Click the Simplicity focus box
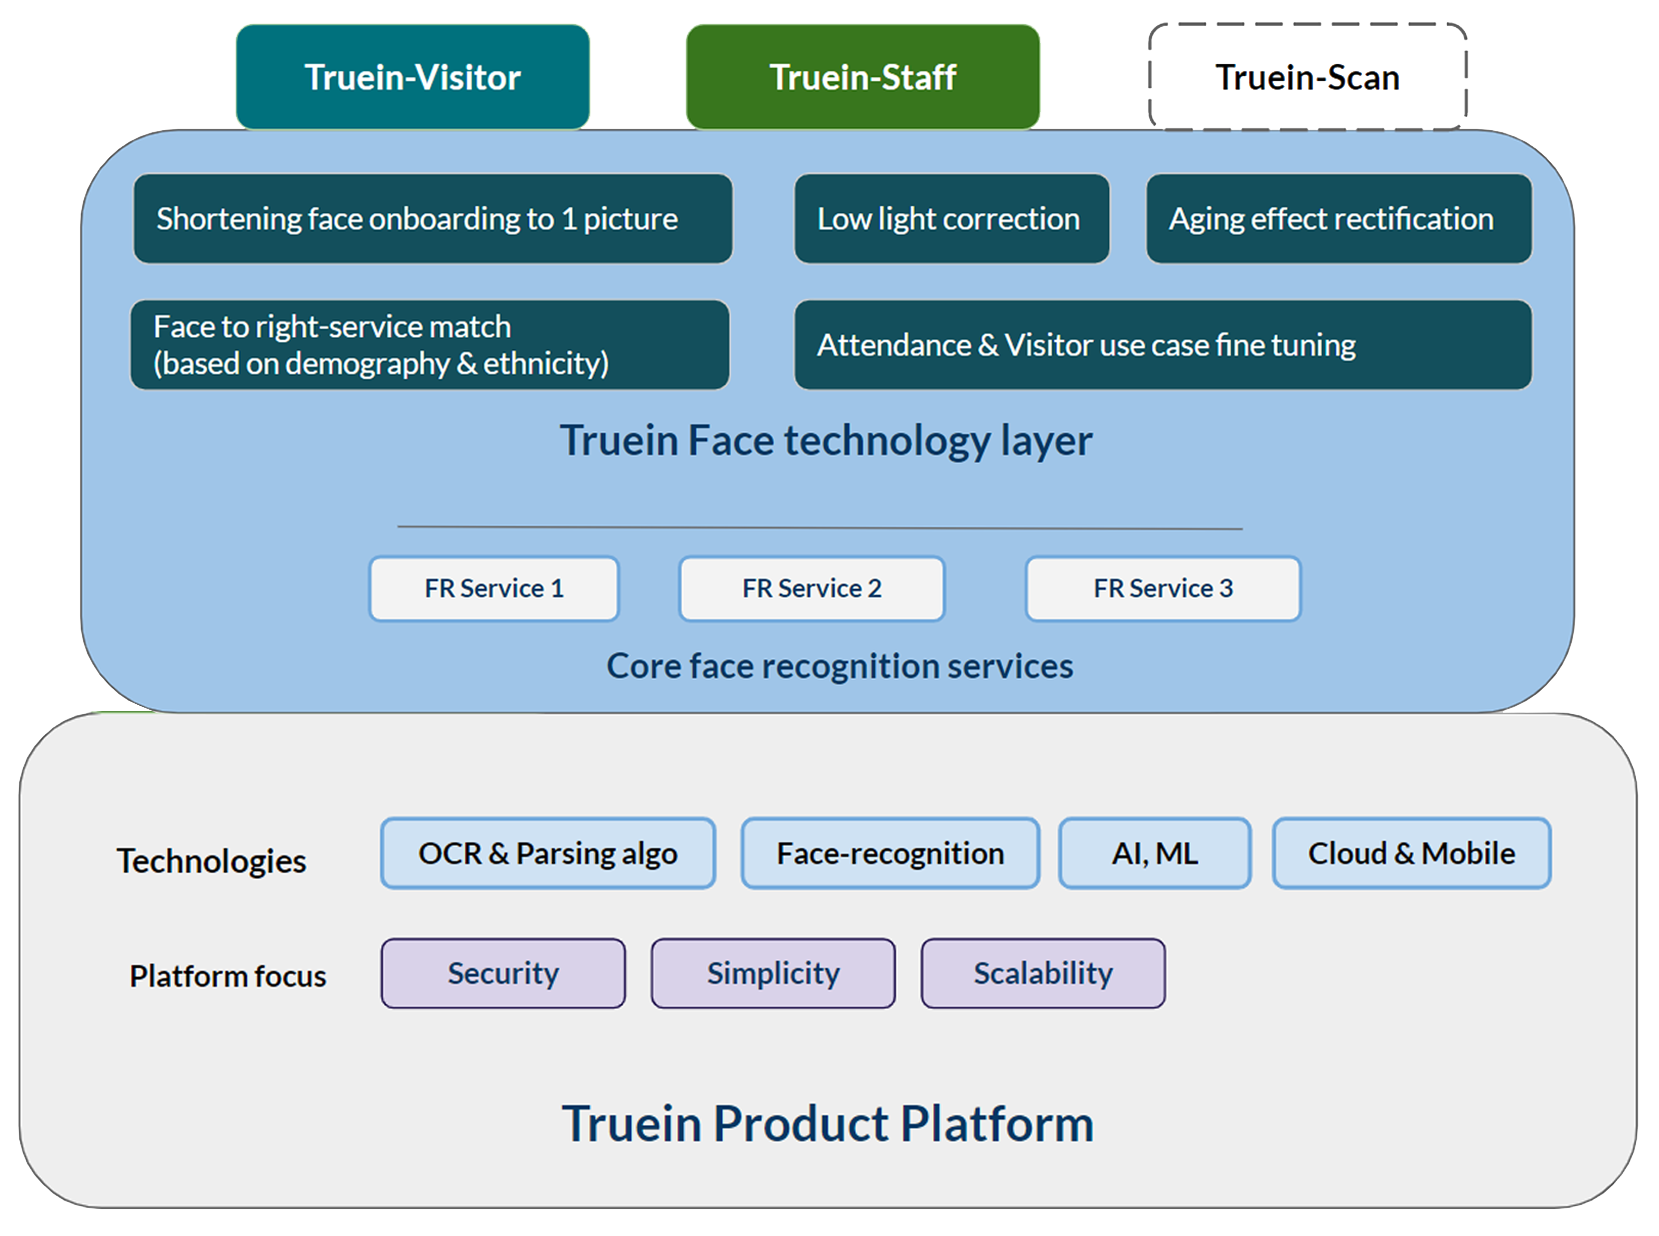This screenshot has height=1236, width=1659. pyautogui.click(x=773, y=973)
